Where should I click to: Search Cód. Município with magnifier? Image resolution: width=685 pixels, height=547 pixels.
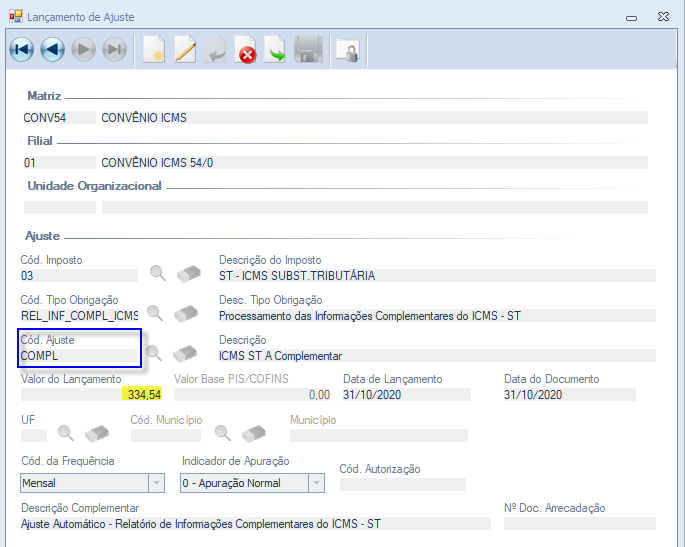point(222,433)
